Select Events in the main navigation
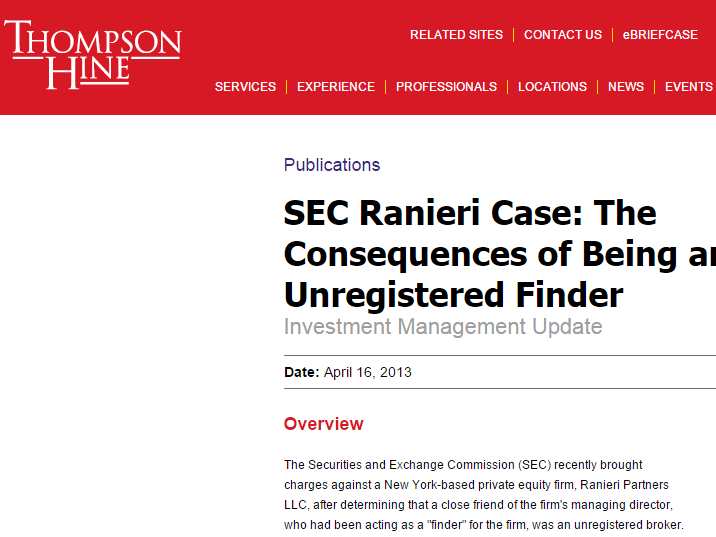Image resolution: width=716 pixels, height=537 pixels. coord(688,87)
